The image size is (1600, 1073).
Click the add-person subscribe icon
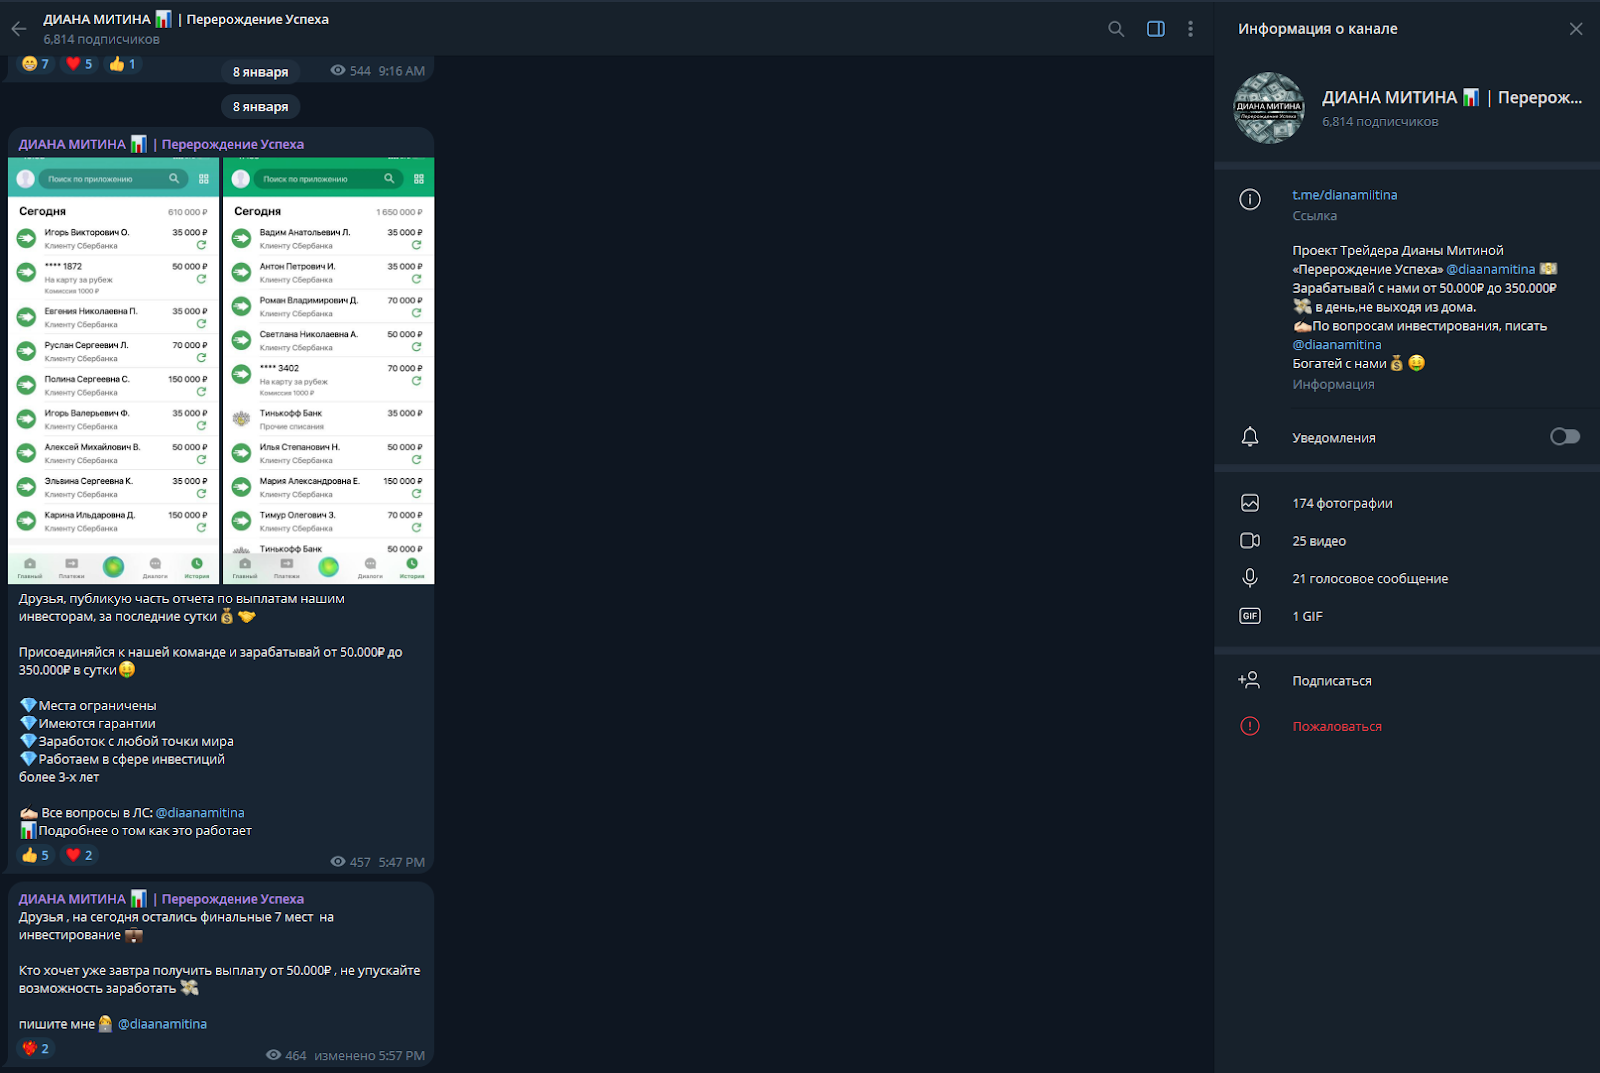1249,680
